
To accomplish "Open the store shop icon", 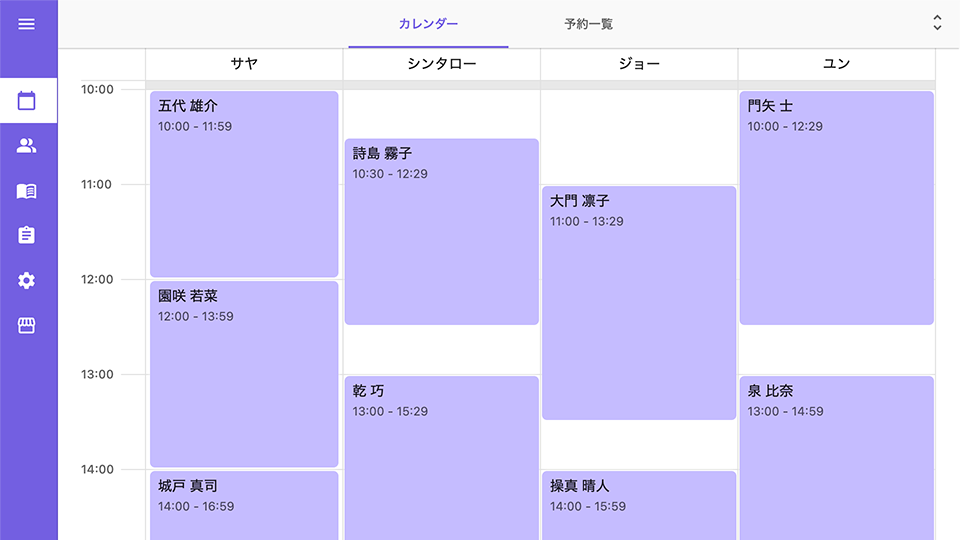I will [x=27, y=326].
